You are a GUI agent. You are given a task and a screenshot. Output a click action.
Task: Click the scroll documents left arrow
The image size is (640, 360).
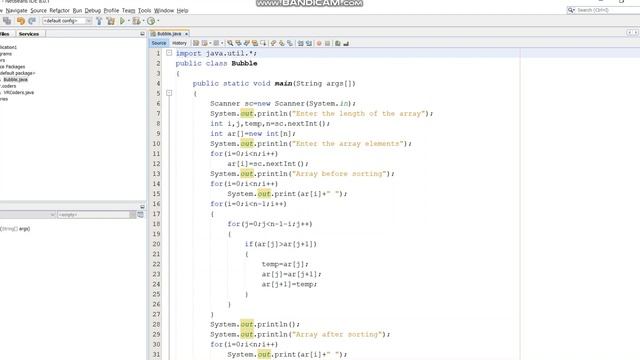pyautogui.click(x=629, y=32)
